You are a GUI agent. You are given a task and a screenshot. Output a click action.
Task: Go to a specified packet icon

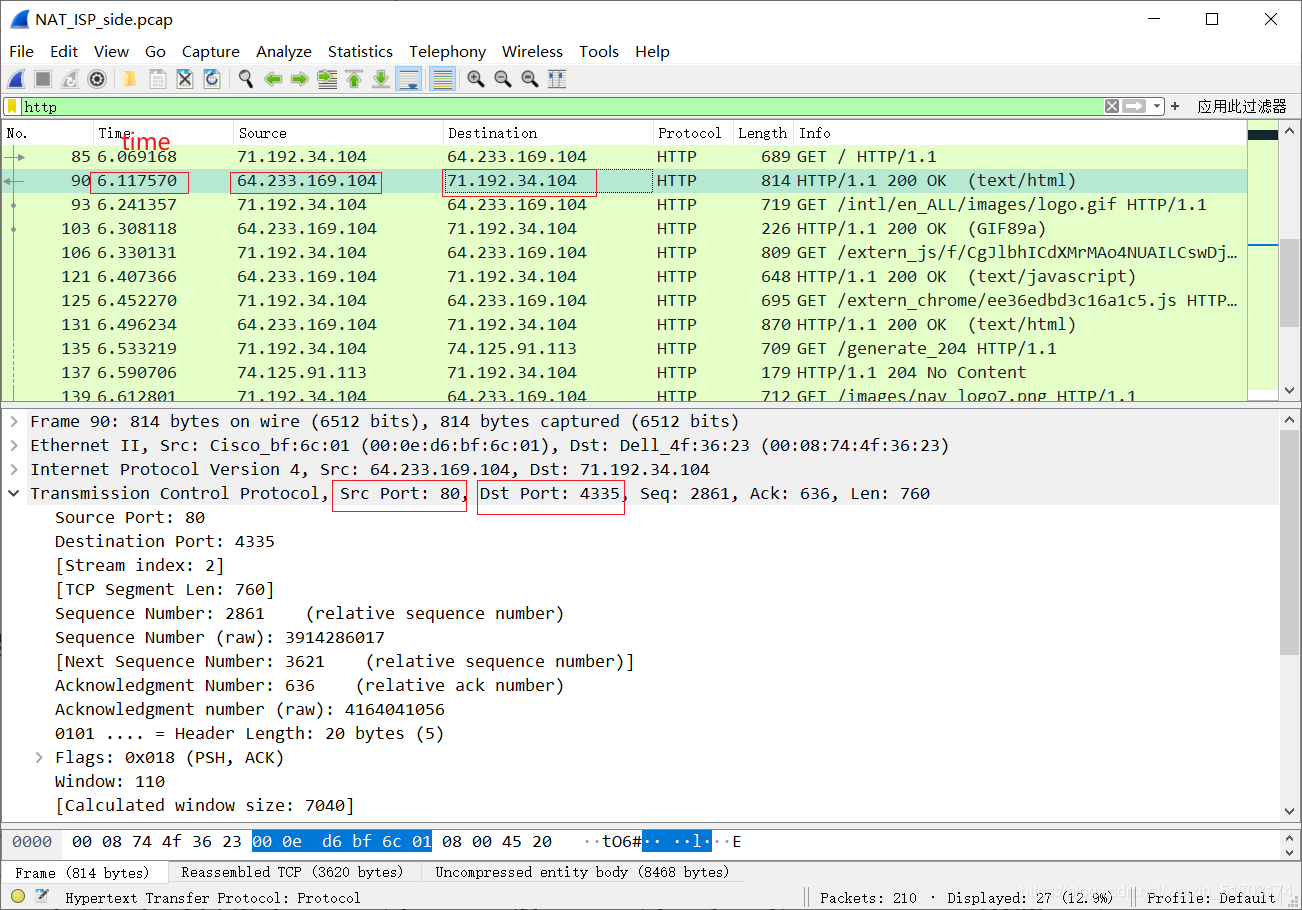[x=326, y=79]
